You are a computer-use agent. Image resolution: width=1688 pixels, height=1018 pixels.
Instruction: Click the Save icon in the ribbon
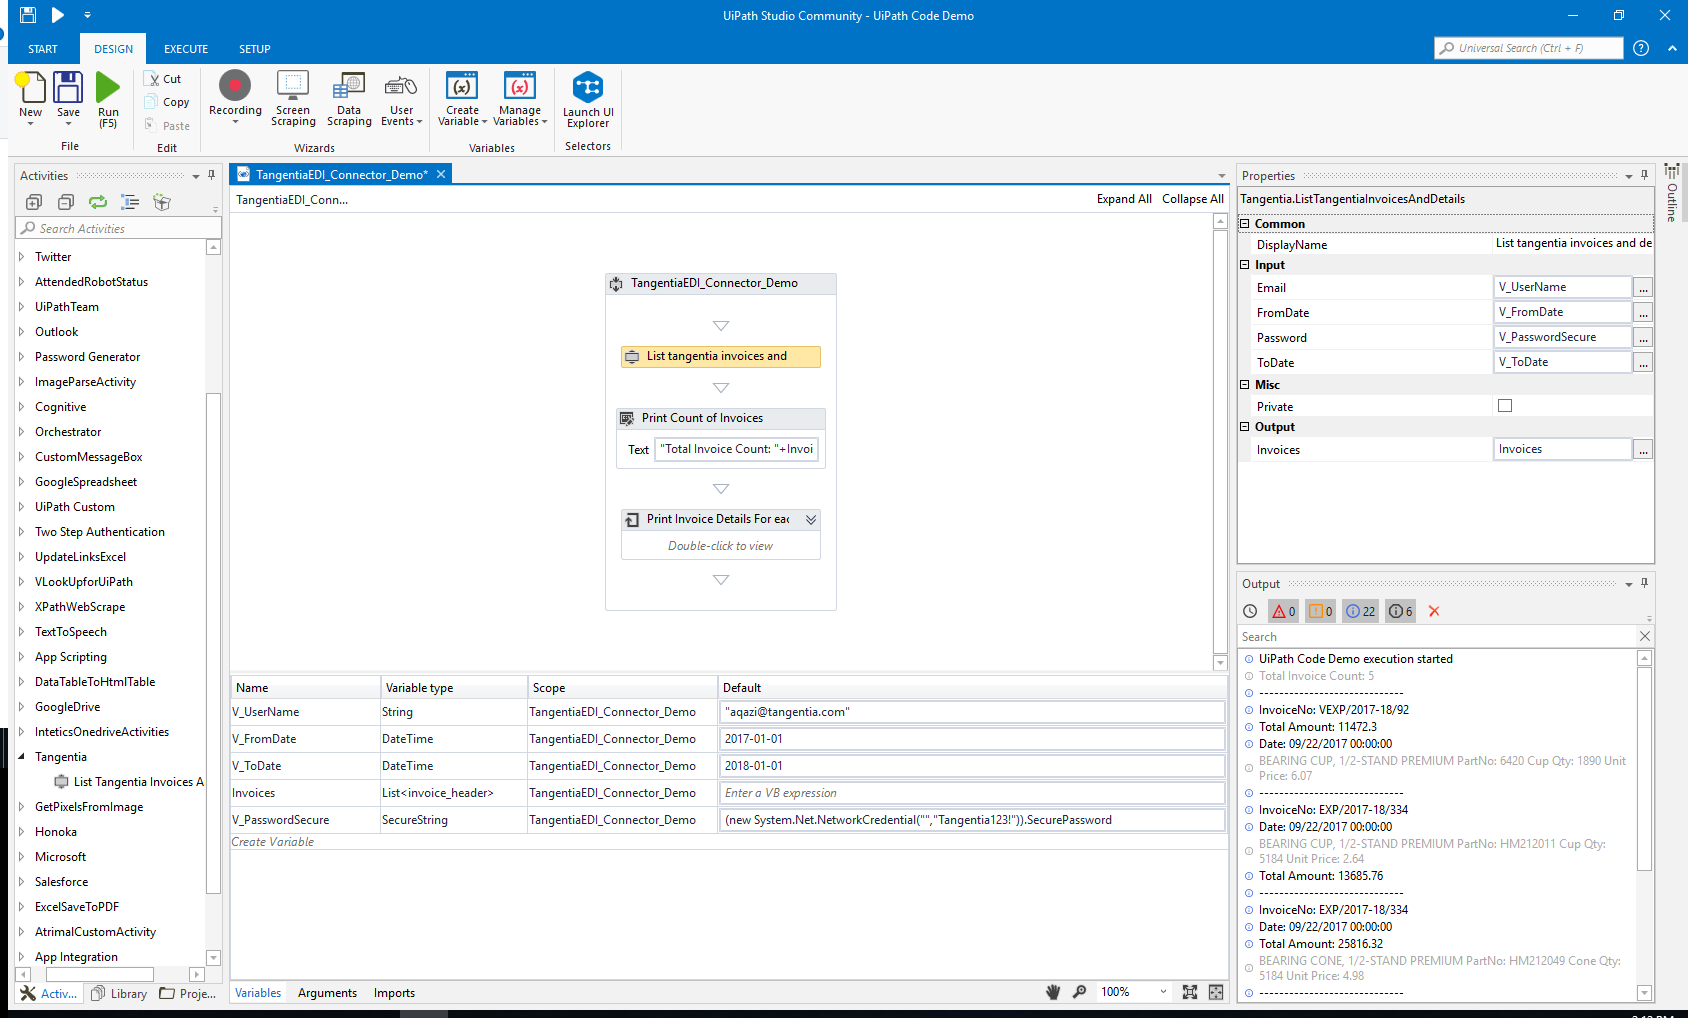point(68,88)
